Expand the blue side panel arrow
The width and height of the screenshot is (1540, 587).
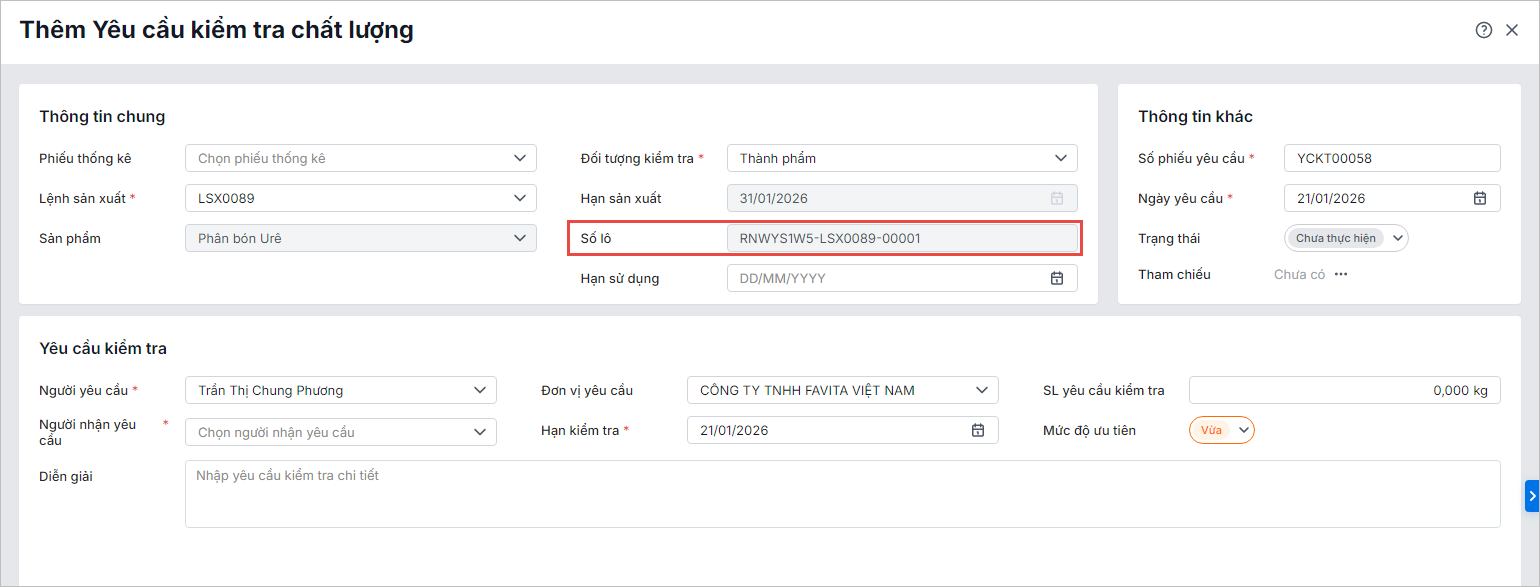click(x=1532, y=496)
